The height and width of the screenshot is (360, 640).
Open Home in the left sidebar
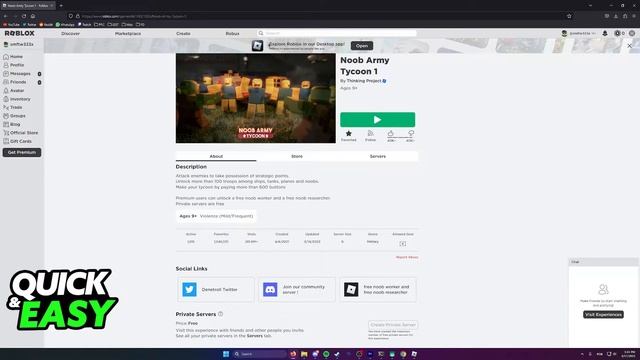click(13, 57)
